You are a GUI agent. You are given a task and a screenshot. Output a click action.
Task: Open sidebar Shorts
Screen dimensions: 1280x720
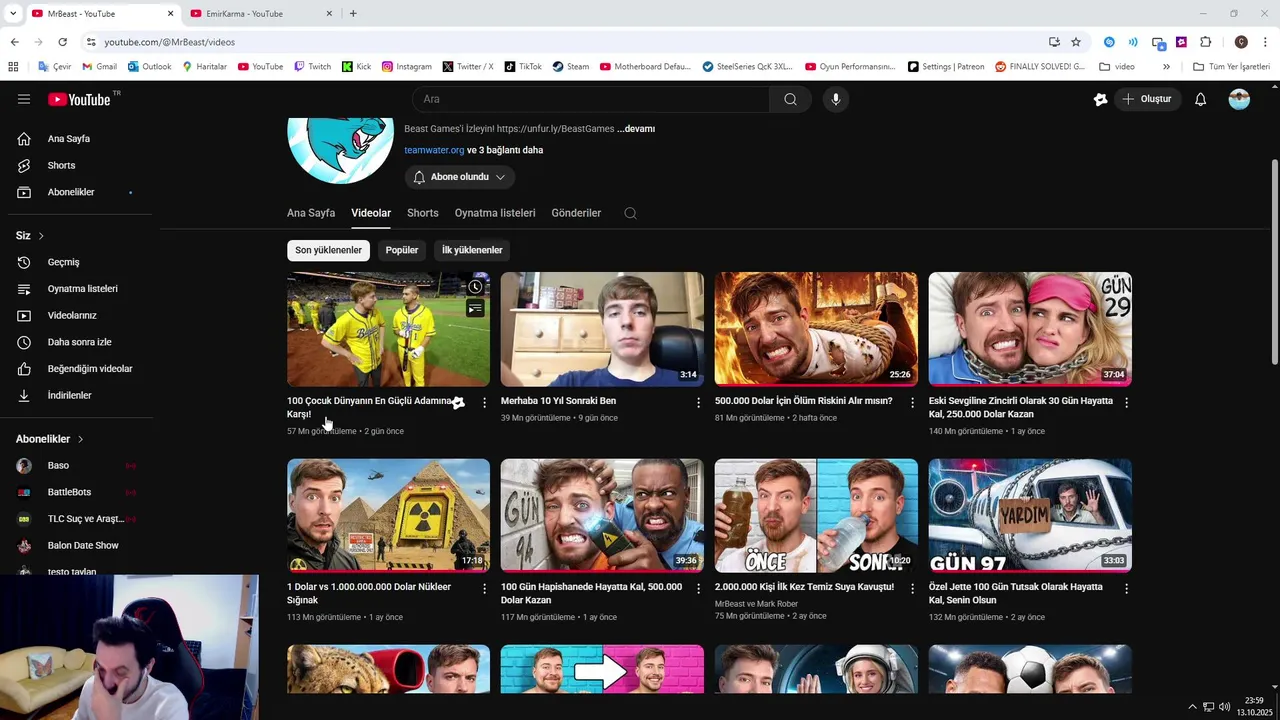point(80,165)
